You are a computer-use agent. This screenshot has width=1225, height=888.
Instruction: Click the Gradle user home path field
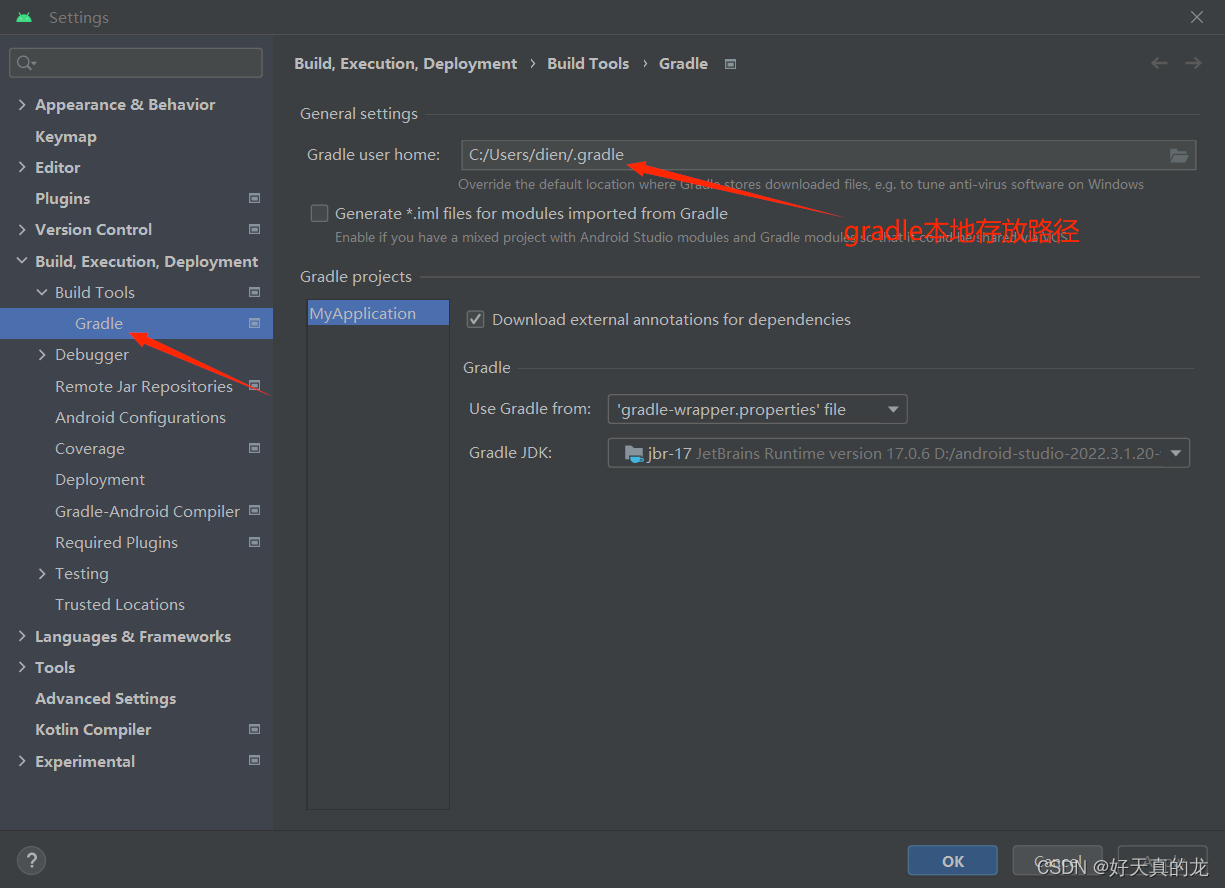click(x=812, y=155)
